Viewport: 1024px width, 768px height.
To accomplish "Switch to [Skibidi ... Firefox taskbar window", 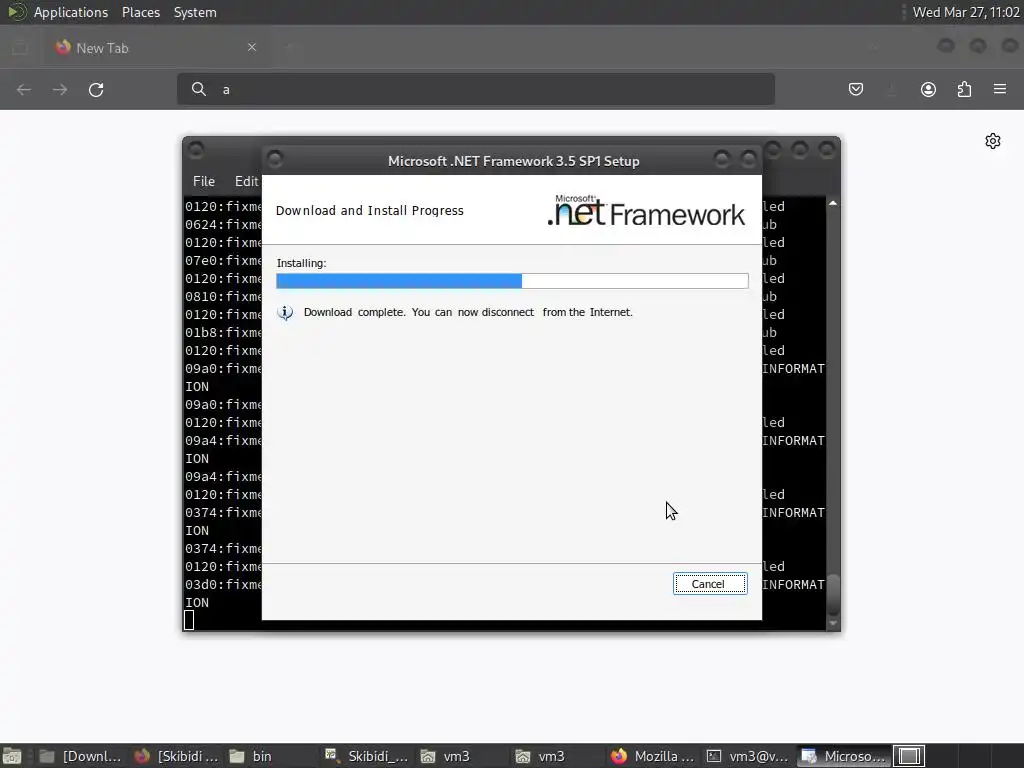I will [176, 756].
